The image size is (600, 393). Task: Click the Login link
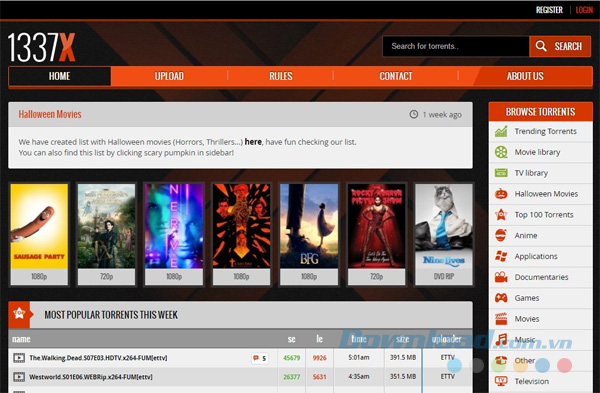584,10
